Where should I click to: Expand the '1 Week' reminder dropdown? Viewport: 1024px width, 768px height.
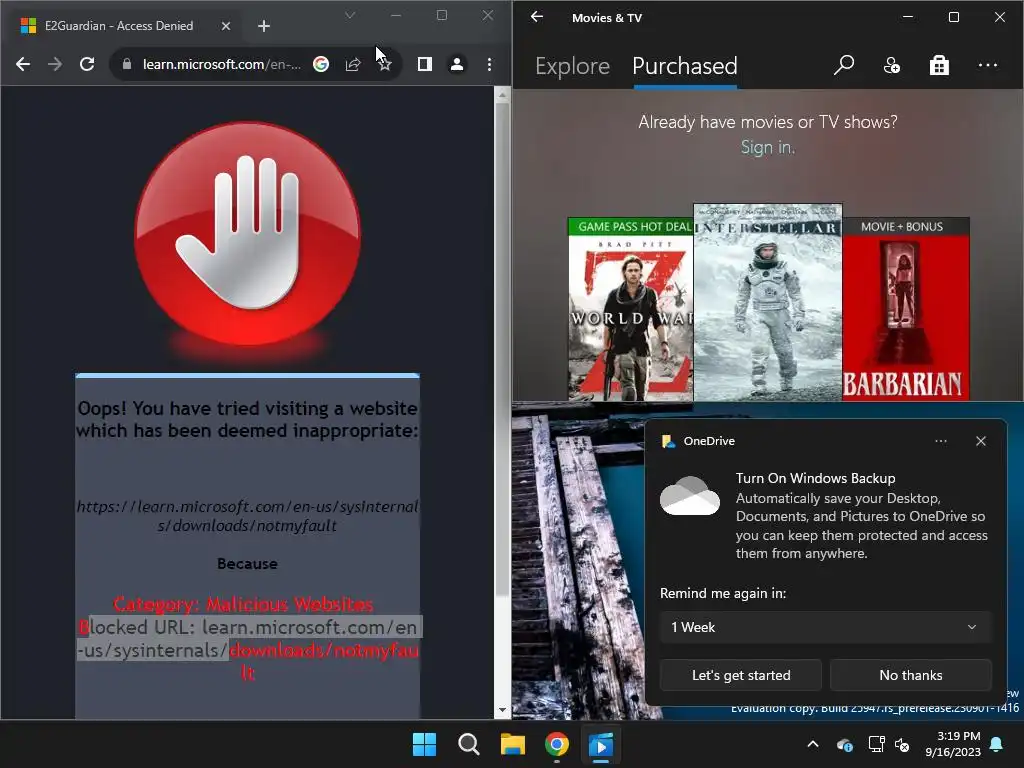pyautogui.click(x=825, y=627)
